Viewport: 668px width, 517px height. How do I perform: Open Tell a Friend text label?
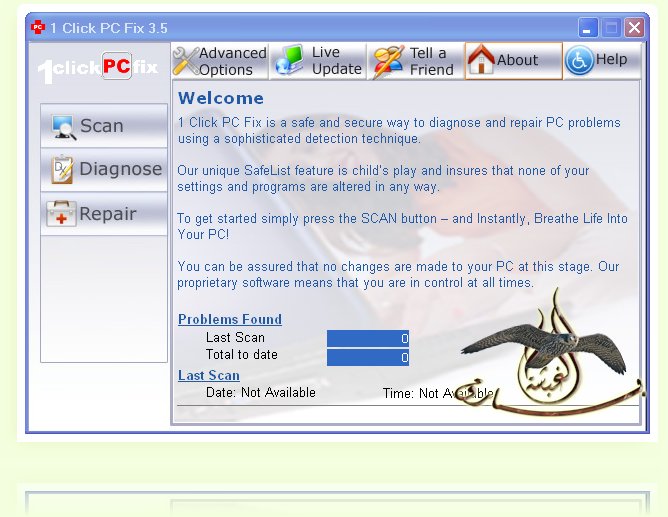pos(432,61)
